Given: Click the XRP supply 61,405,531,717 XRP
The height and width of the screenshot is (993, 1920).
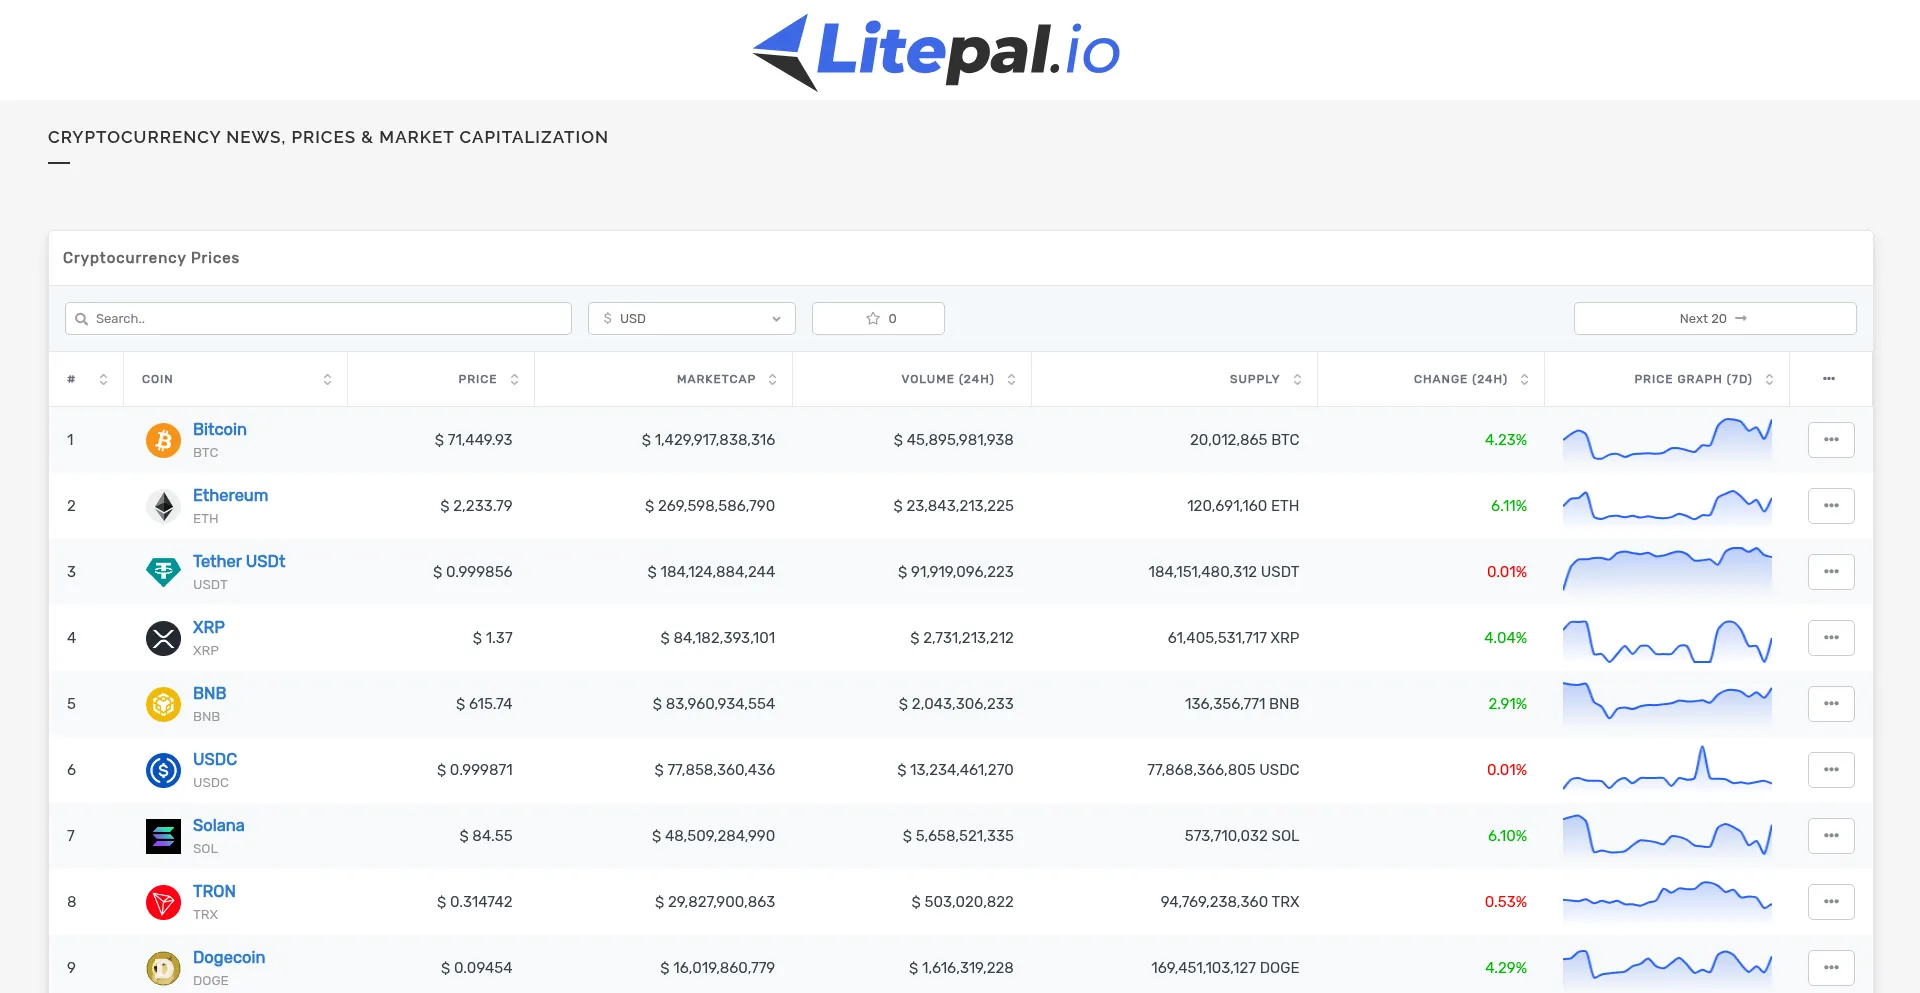Looking at the screenshot, I should pos(1233,638).
